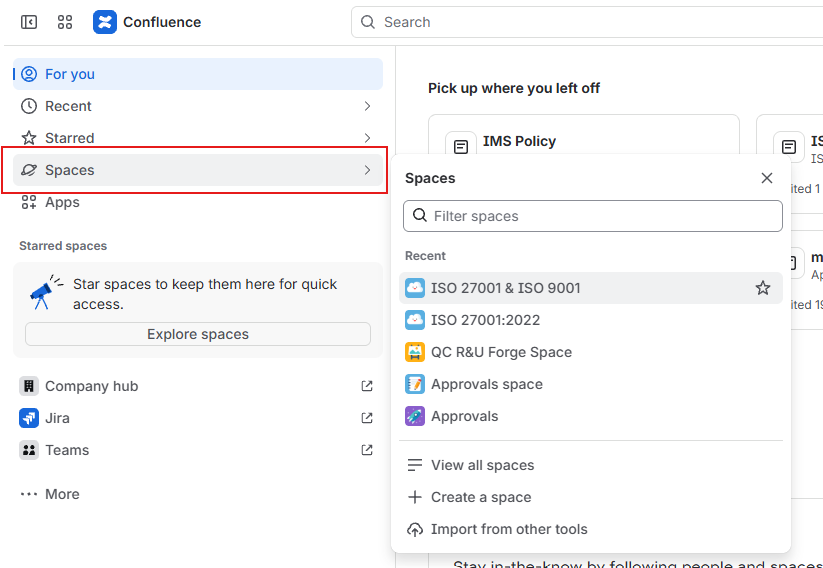Click the ISO 27001:2022 space icon
823x568 pixels.
point(415,320)
